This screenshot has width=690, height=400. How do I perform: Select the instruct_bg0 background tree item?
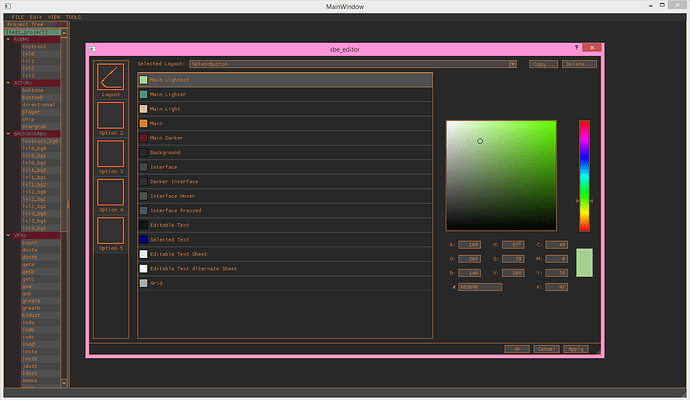point(40,141)
